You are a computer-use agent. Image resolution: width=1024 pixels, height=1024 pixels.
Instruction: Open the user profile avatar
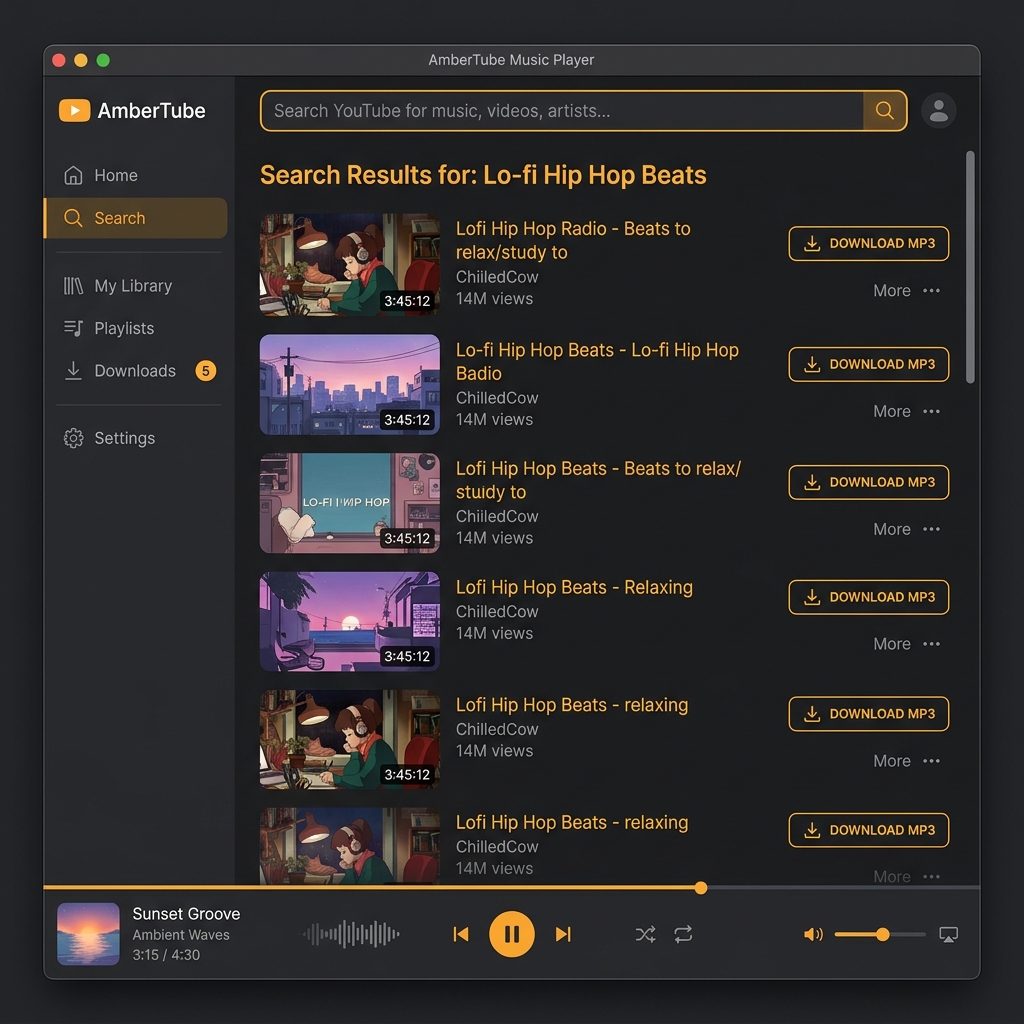coord(938,110)
